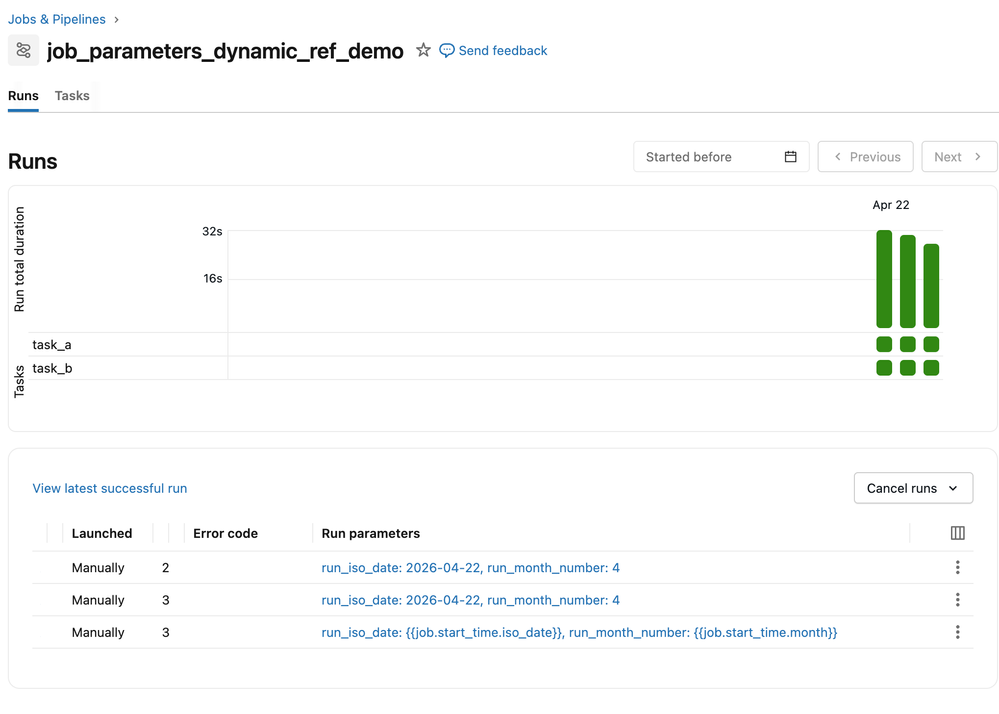This screenshot has height=714, width=999.
Task: Open the job.start_time template parameters link
Action: [578, 632]
